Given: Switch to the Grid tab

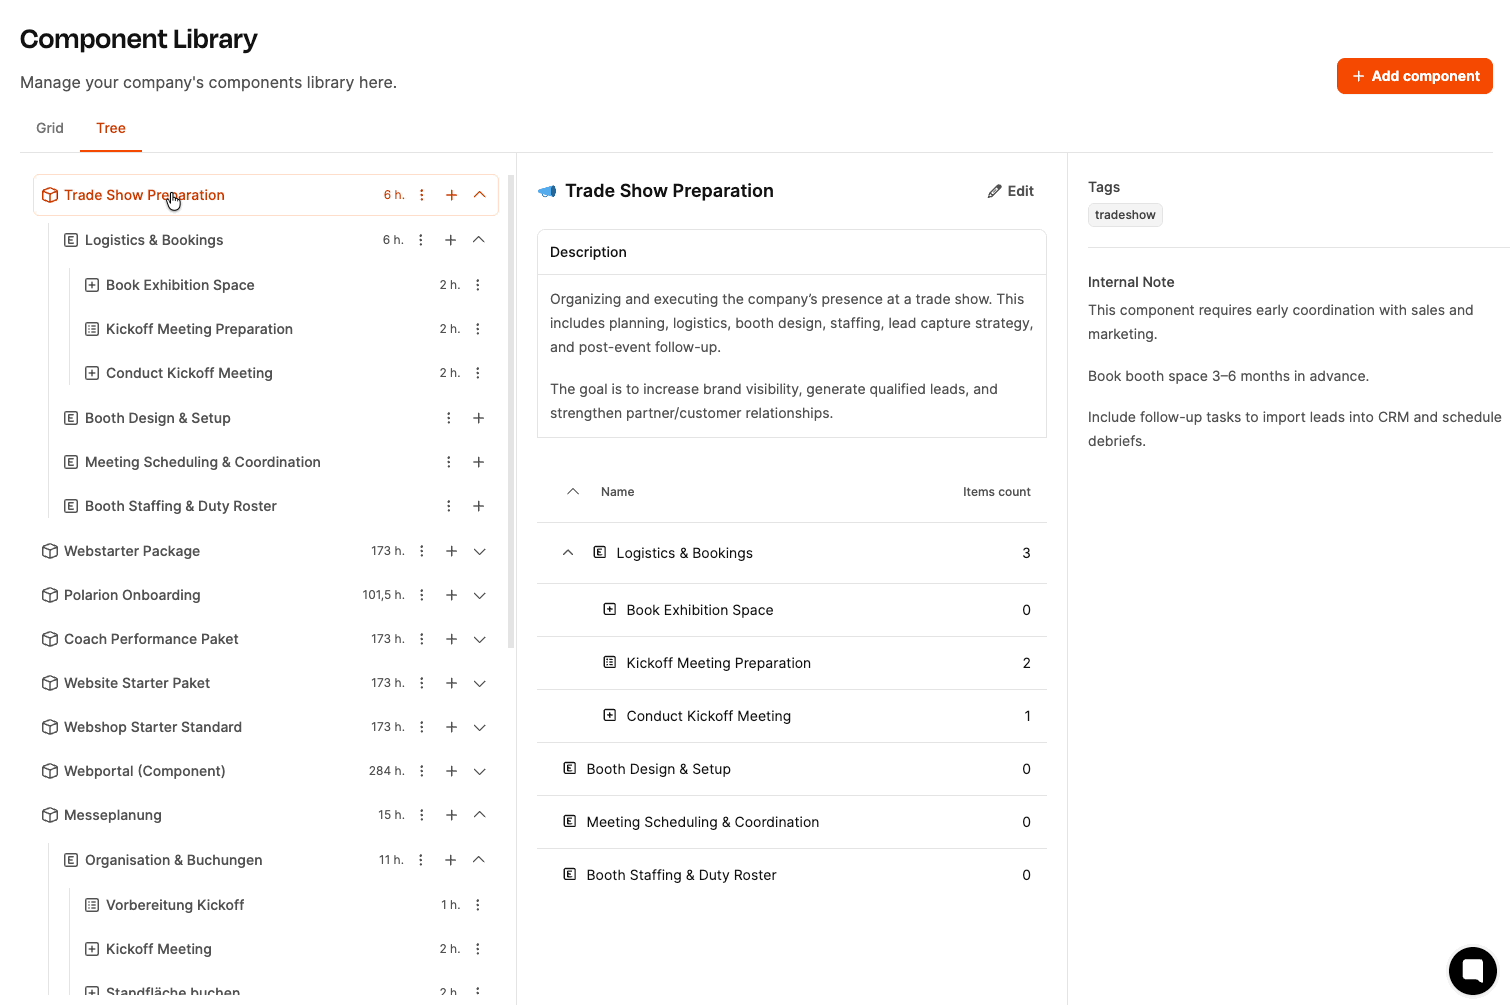Looking at the screenshot, I should click(50, 128).
